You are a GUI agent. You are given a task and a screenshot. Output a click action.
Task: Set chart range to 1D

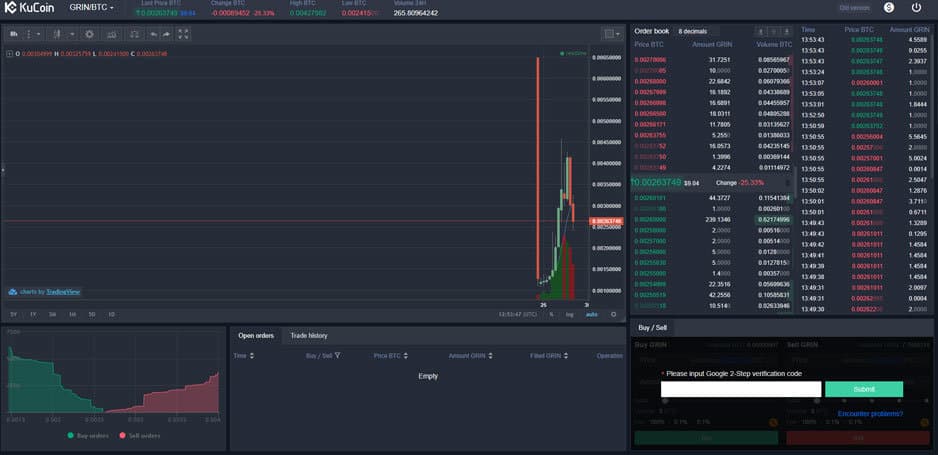tap(111, 314)
